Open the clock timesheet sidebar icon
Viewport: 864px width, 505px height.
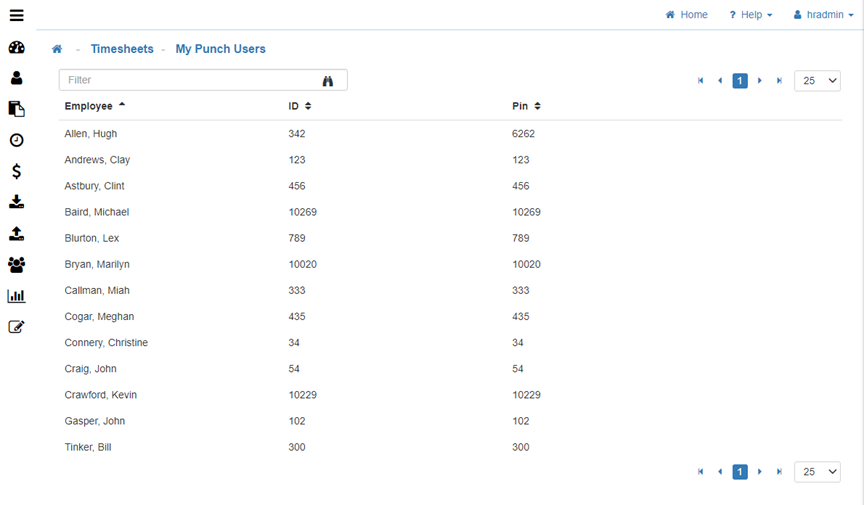pos(16,140)
